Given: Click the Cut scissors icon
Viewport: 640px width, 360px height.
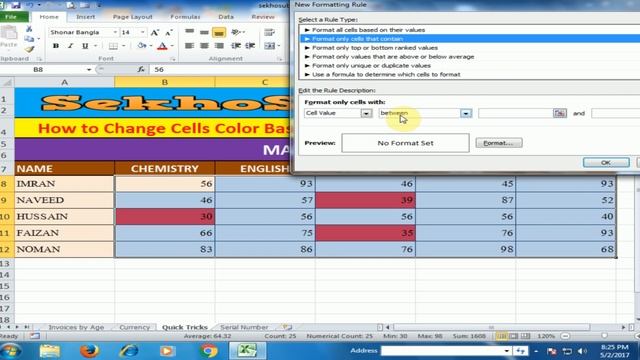Looking at the screenshot, I should [x=29, y=29].
